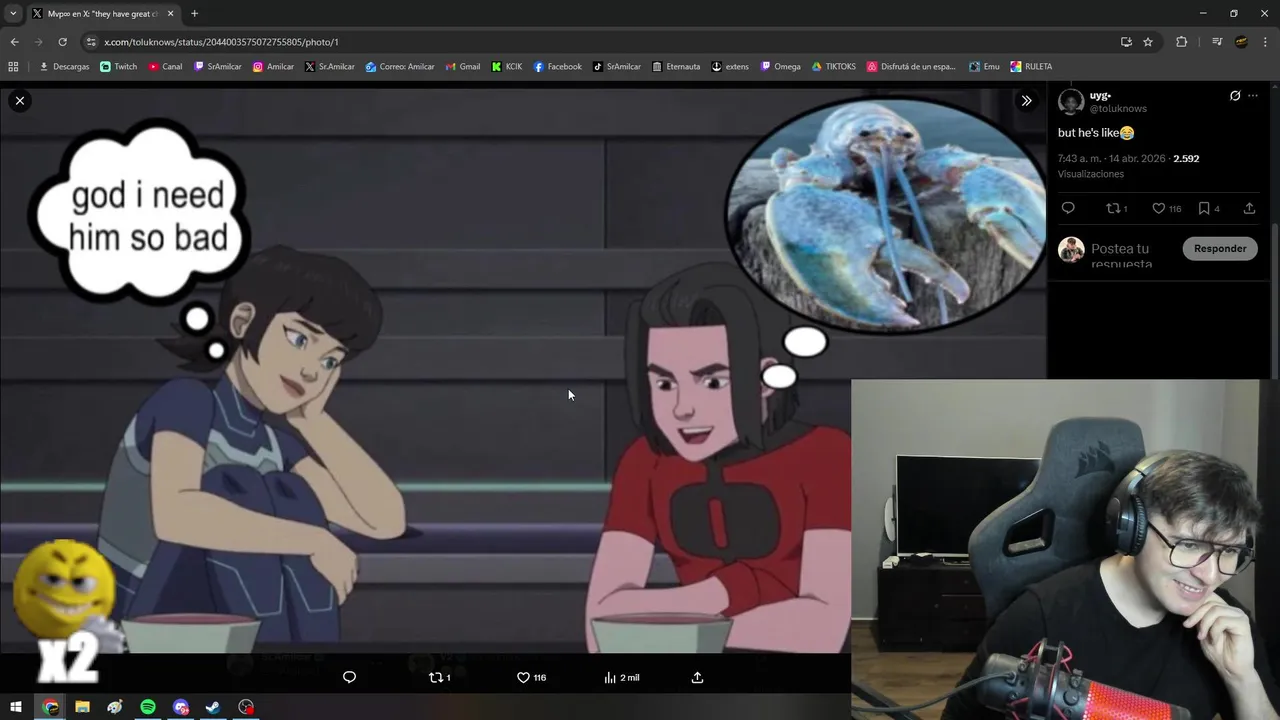Open the Canal bookmark
This screenshot has width=1280, height=720.
[166, 67]
